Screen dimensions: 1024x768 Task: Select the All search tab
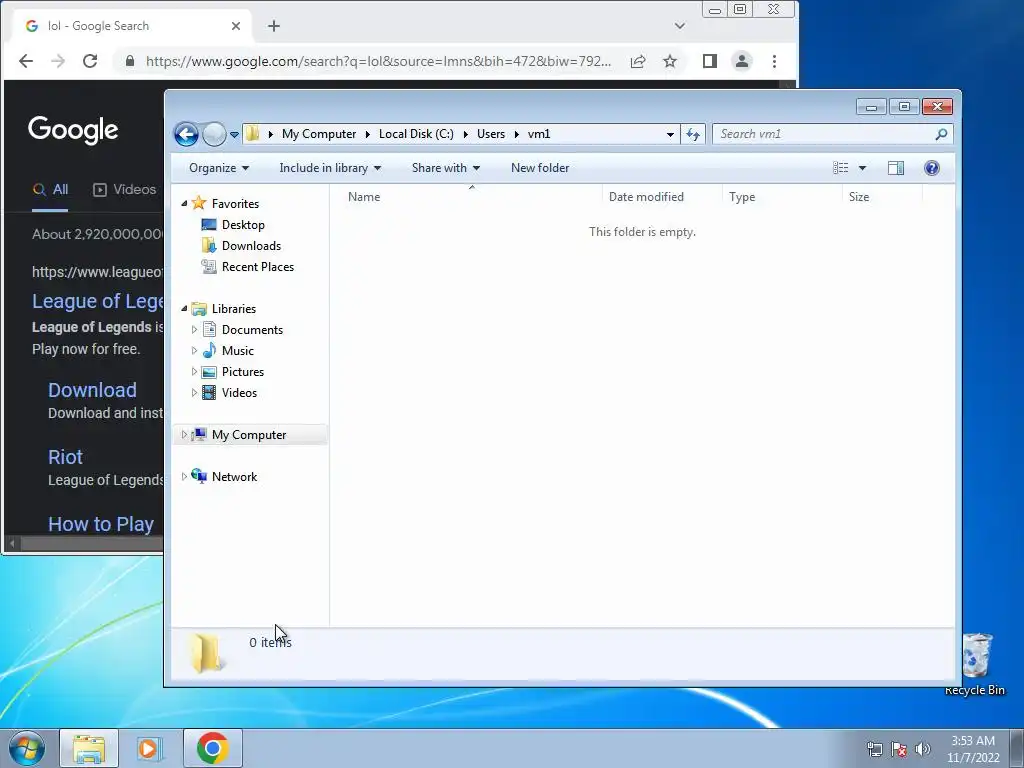[50, 189]
